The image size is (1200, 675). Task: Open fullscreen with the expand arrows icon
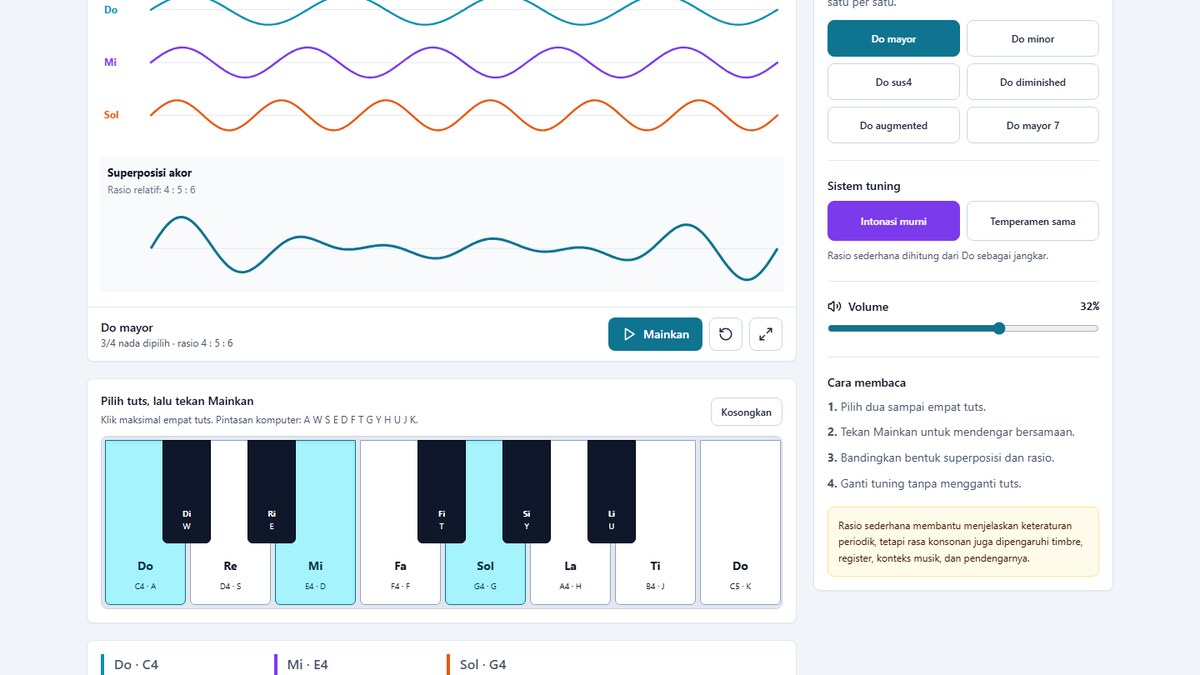click(x=766, y=334)
